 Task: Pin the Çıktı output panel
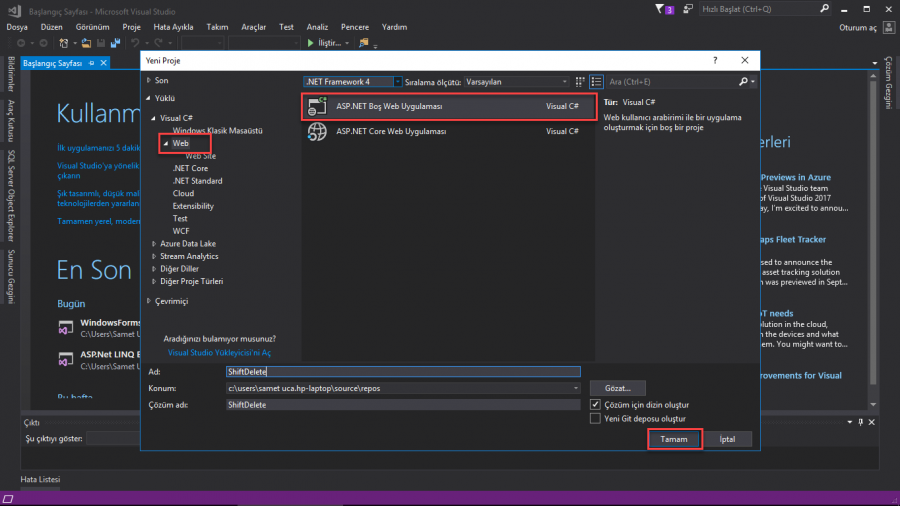pos(860,422)
